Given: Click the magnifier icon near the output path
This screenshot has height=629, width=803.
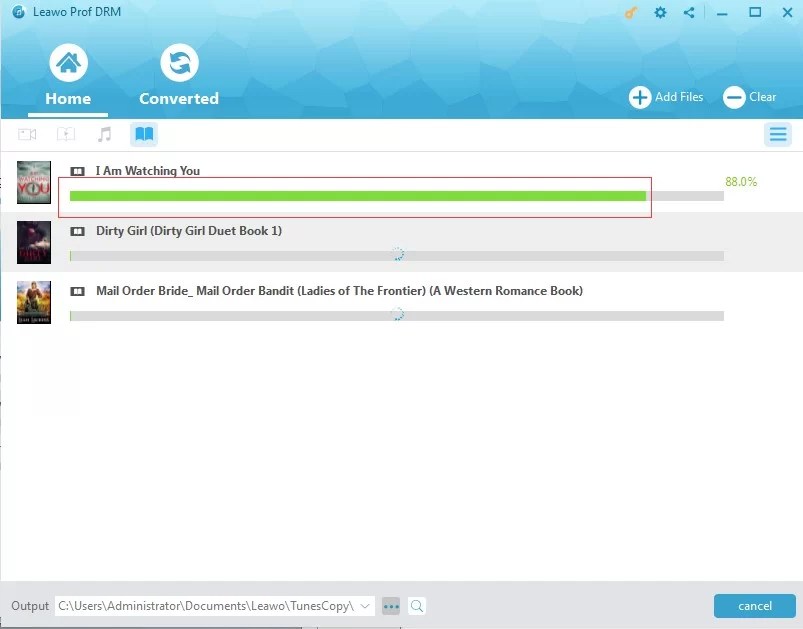Looking at the screenshot, I should pos(416,606).
